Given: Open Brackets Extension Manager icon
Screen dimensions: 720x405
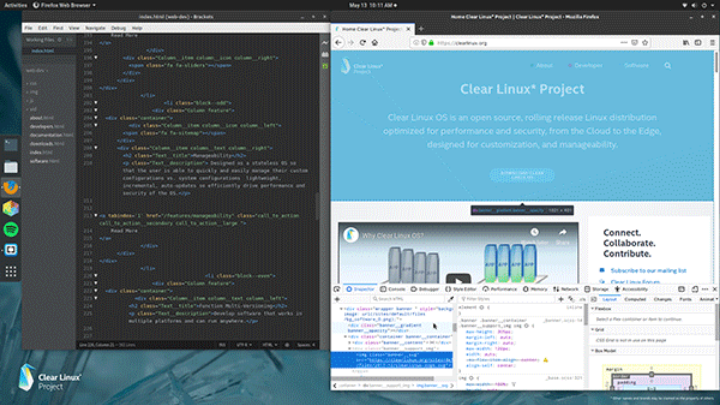Looking at the screenshot, I should 325,55.
